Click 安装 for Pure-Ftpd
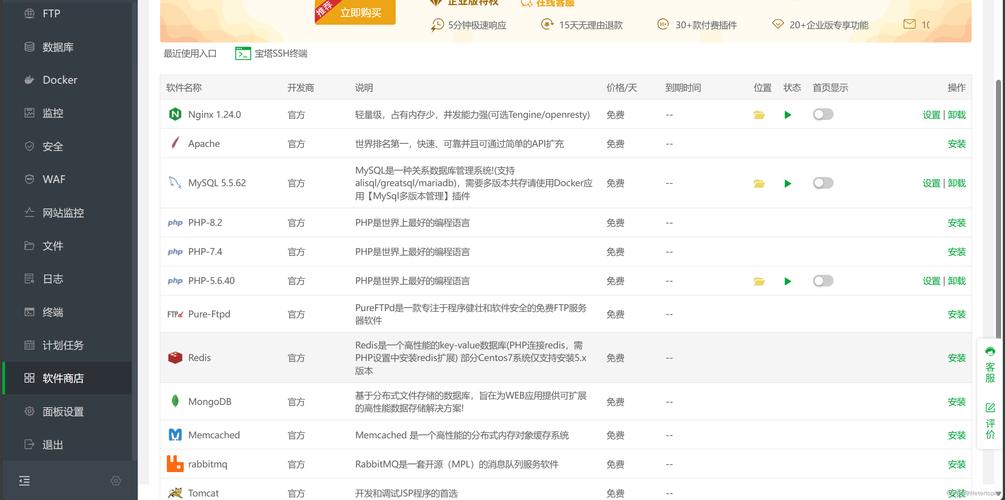The height and width of the screenshot is (500, 1005). point(957,314)
